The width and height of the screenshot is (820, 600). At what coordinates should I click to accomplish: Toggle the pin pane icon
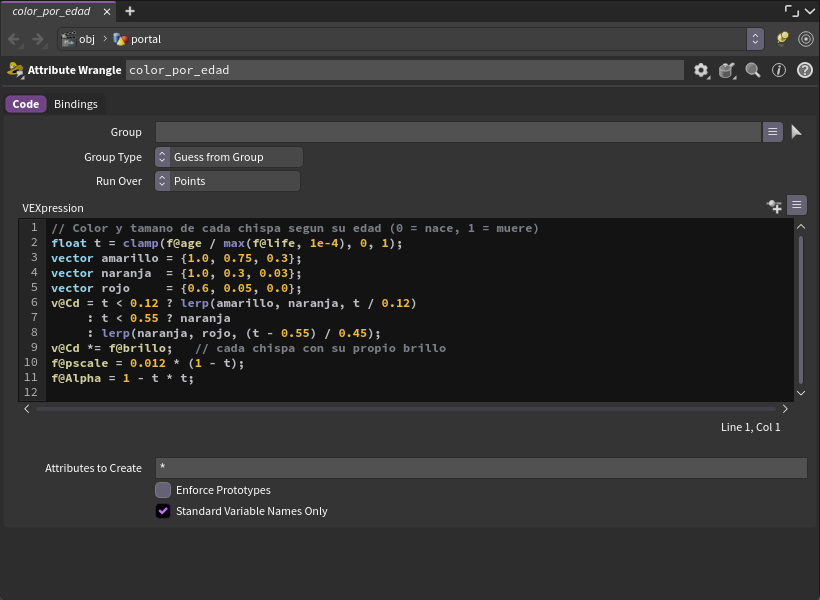click(x=782, y=38)
